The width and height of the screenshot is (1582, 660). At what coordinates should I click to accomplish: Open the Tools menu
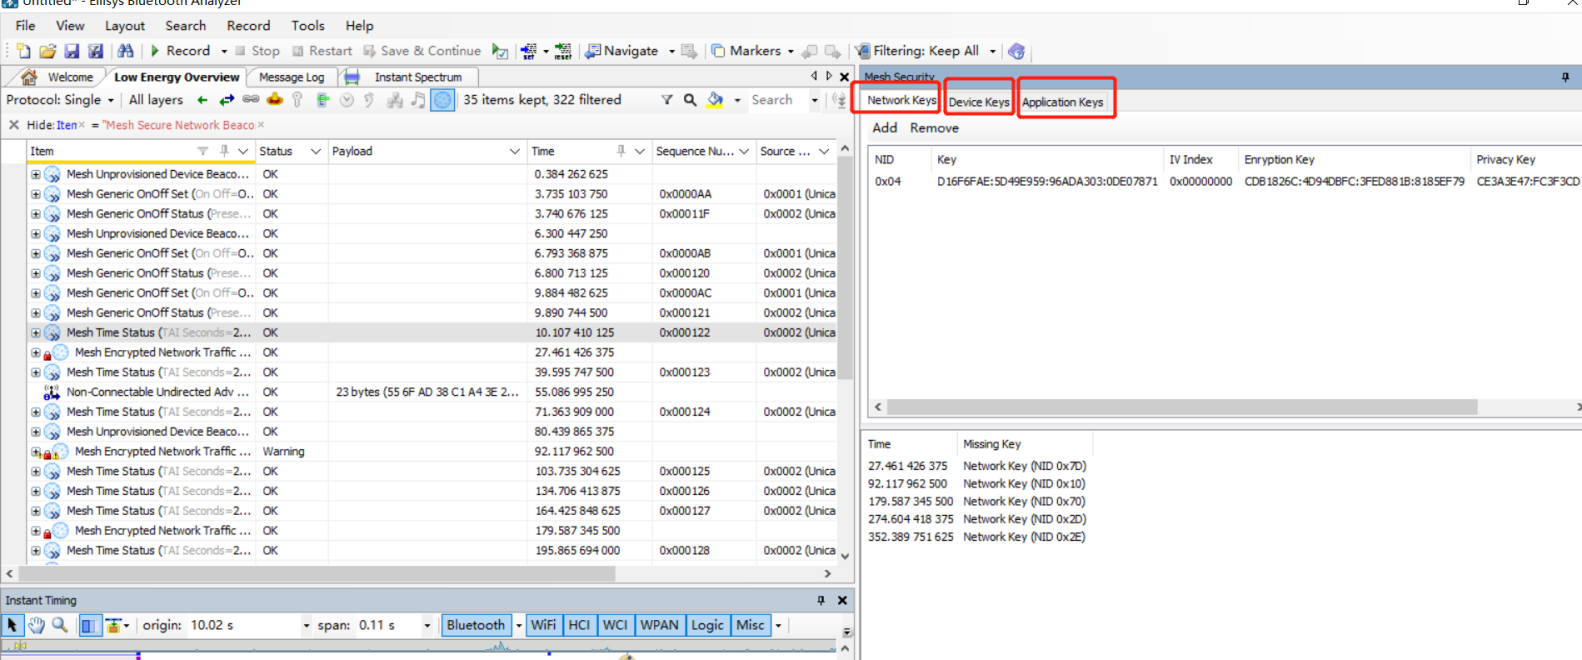click(308, 26)
